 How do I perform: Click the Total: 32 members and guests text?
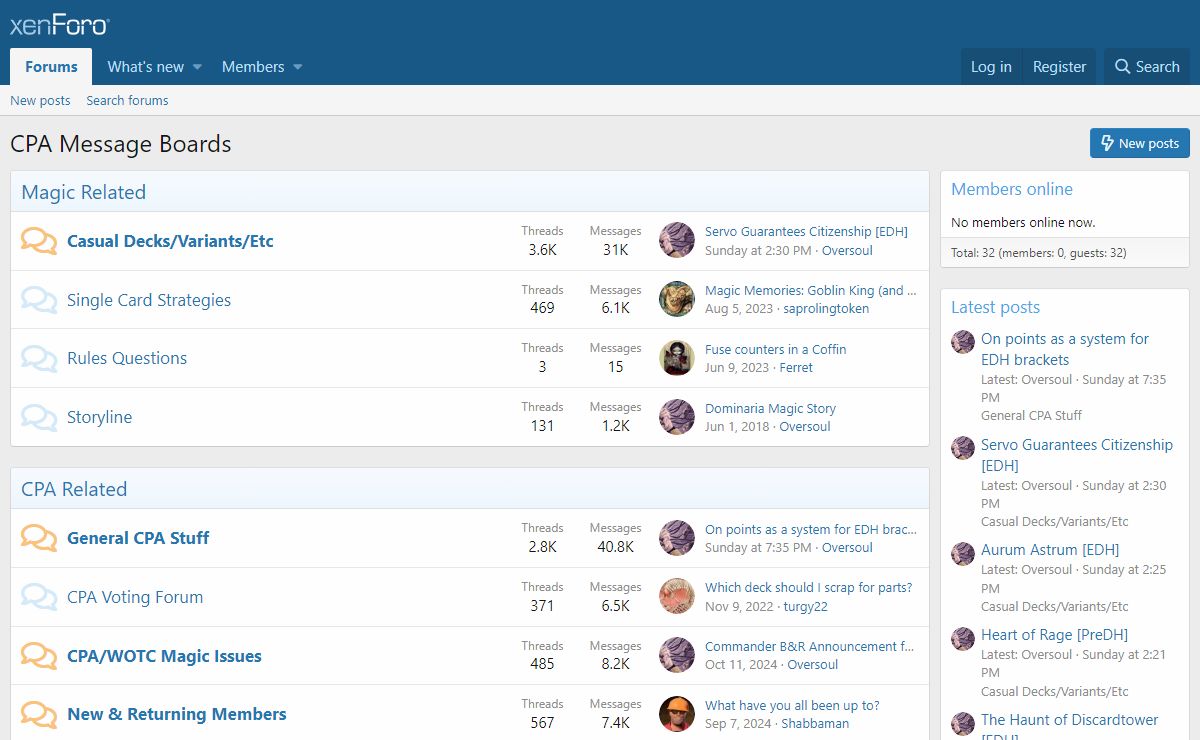[1038, 253]
